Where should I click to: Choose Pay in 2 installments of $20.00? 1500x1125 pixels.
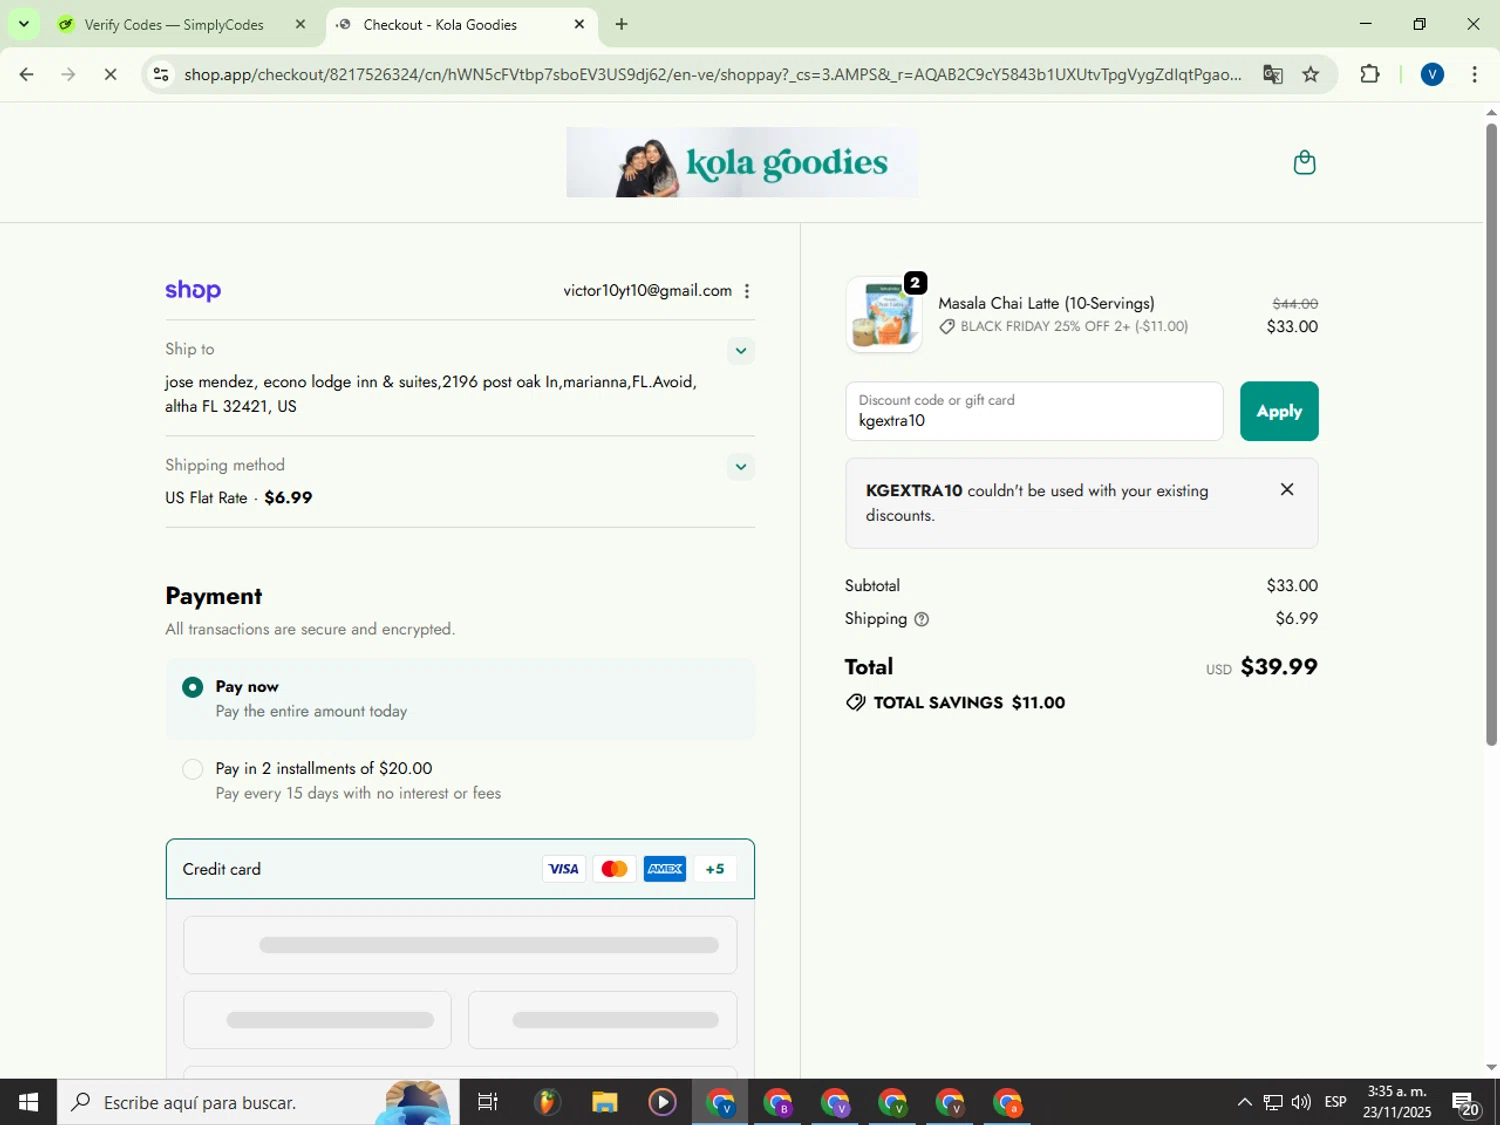(x=193, y=769)
